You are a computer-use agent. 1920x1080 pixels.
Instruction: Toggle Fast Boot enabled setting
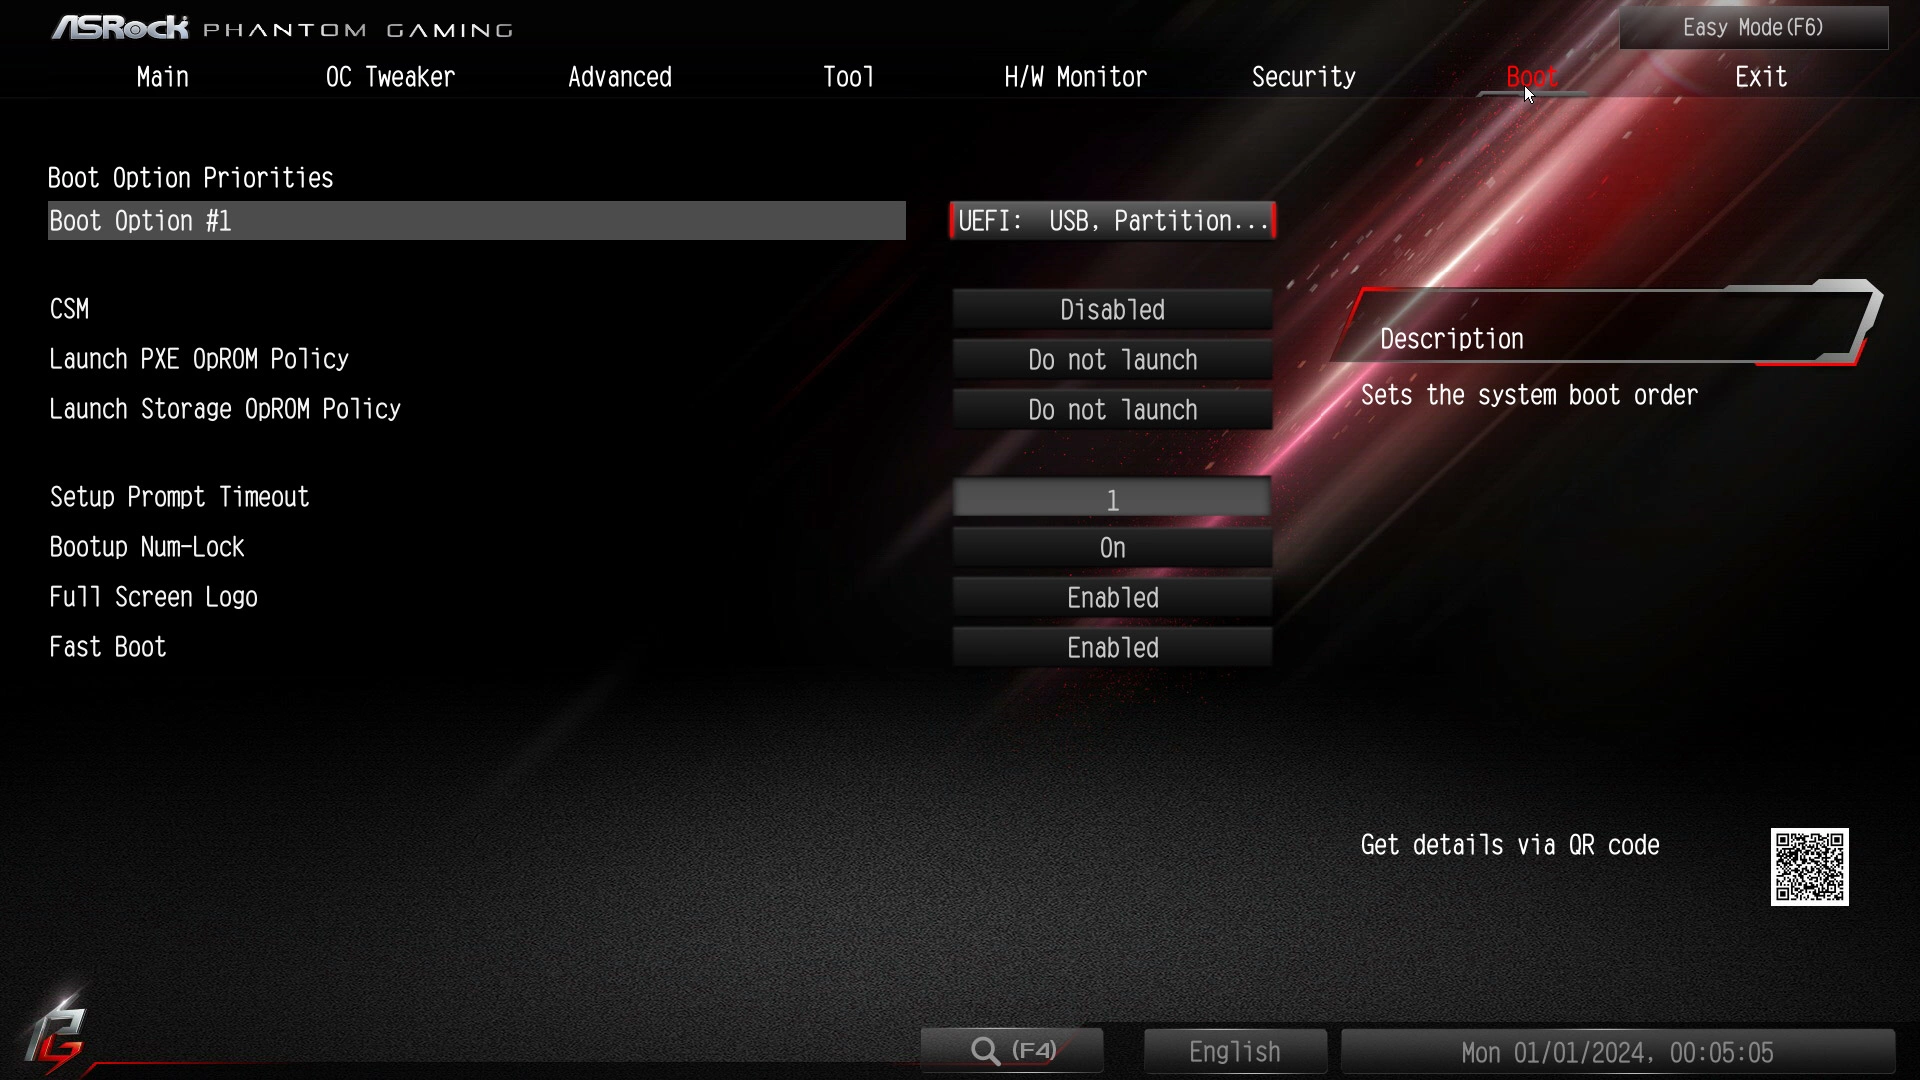pyautogui.click(x=1112, y=647)
